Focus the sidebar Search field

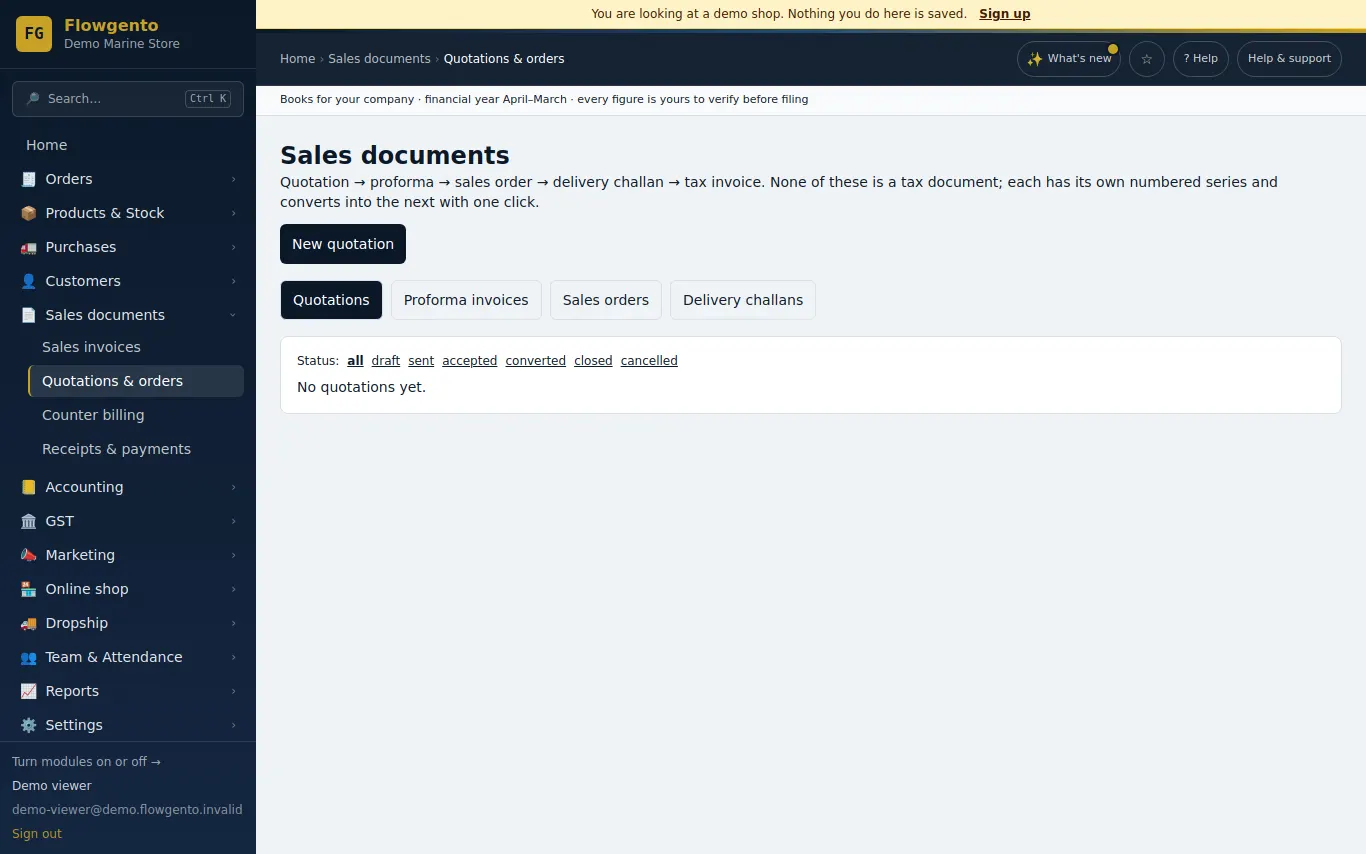128,99
